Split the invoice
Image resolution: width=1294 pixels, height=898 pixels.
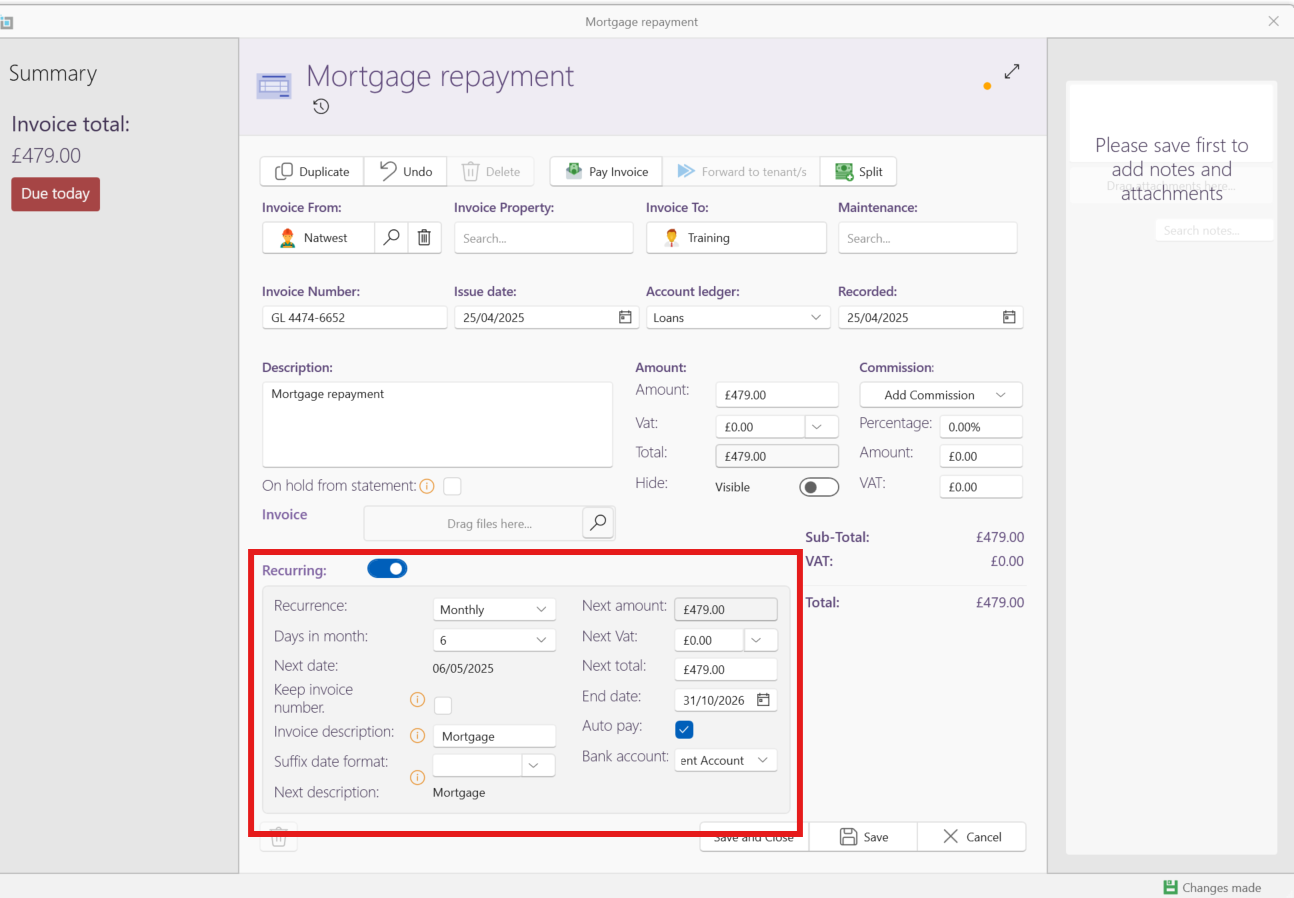[858, 172]
